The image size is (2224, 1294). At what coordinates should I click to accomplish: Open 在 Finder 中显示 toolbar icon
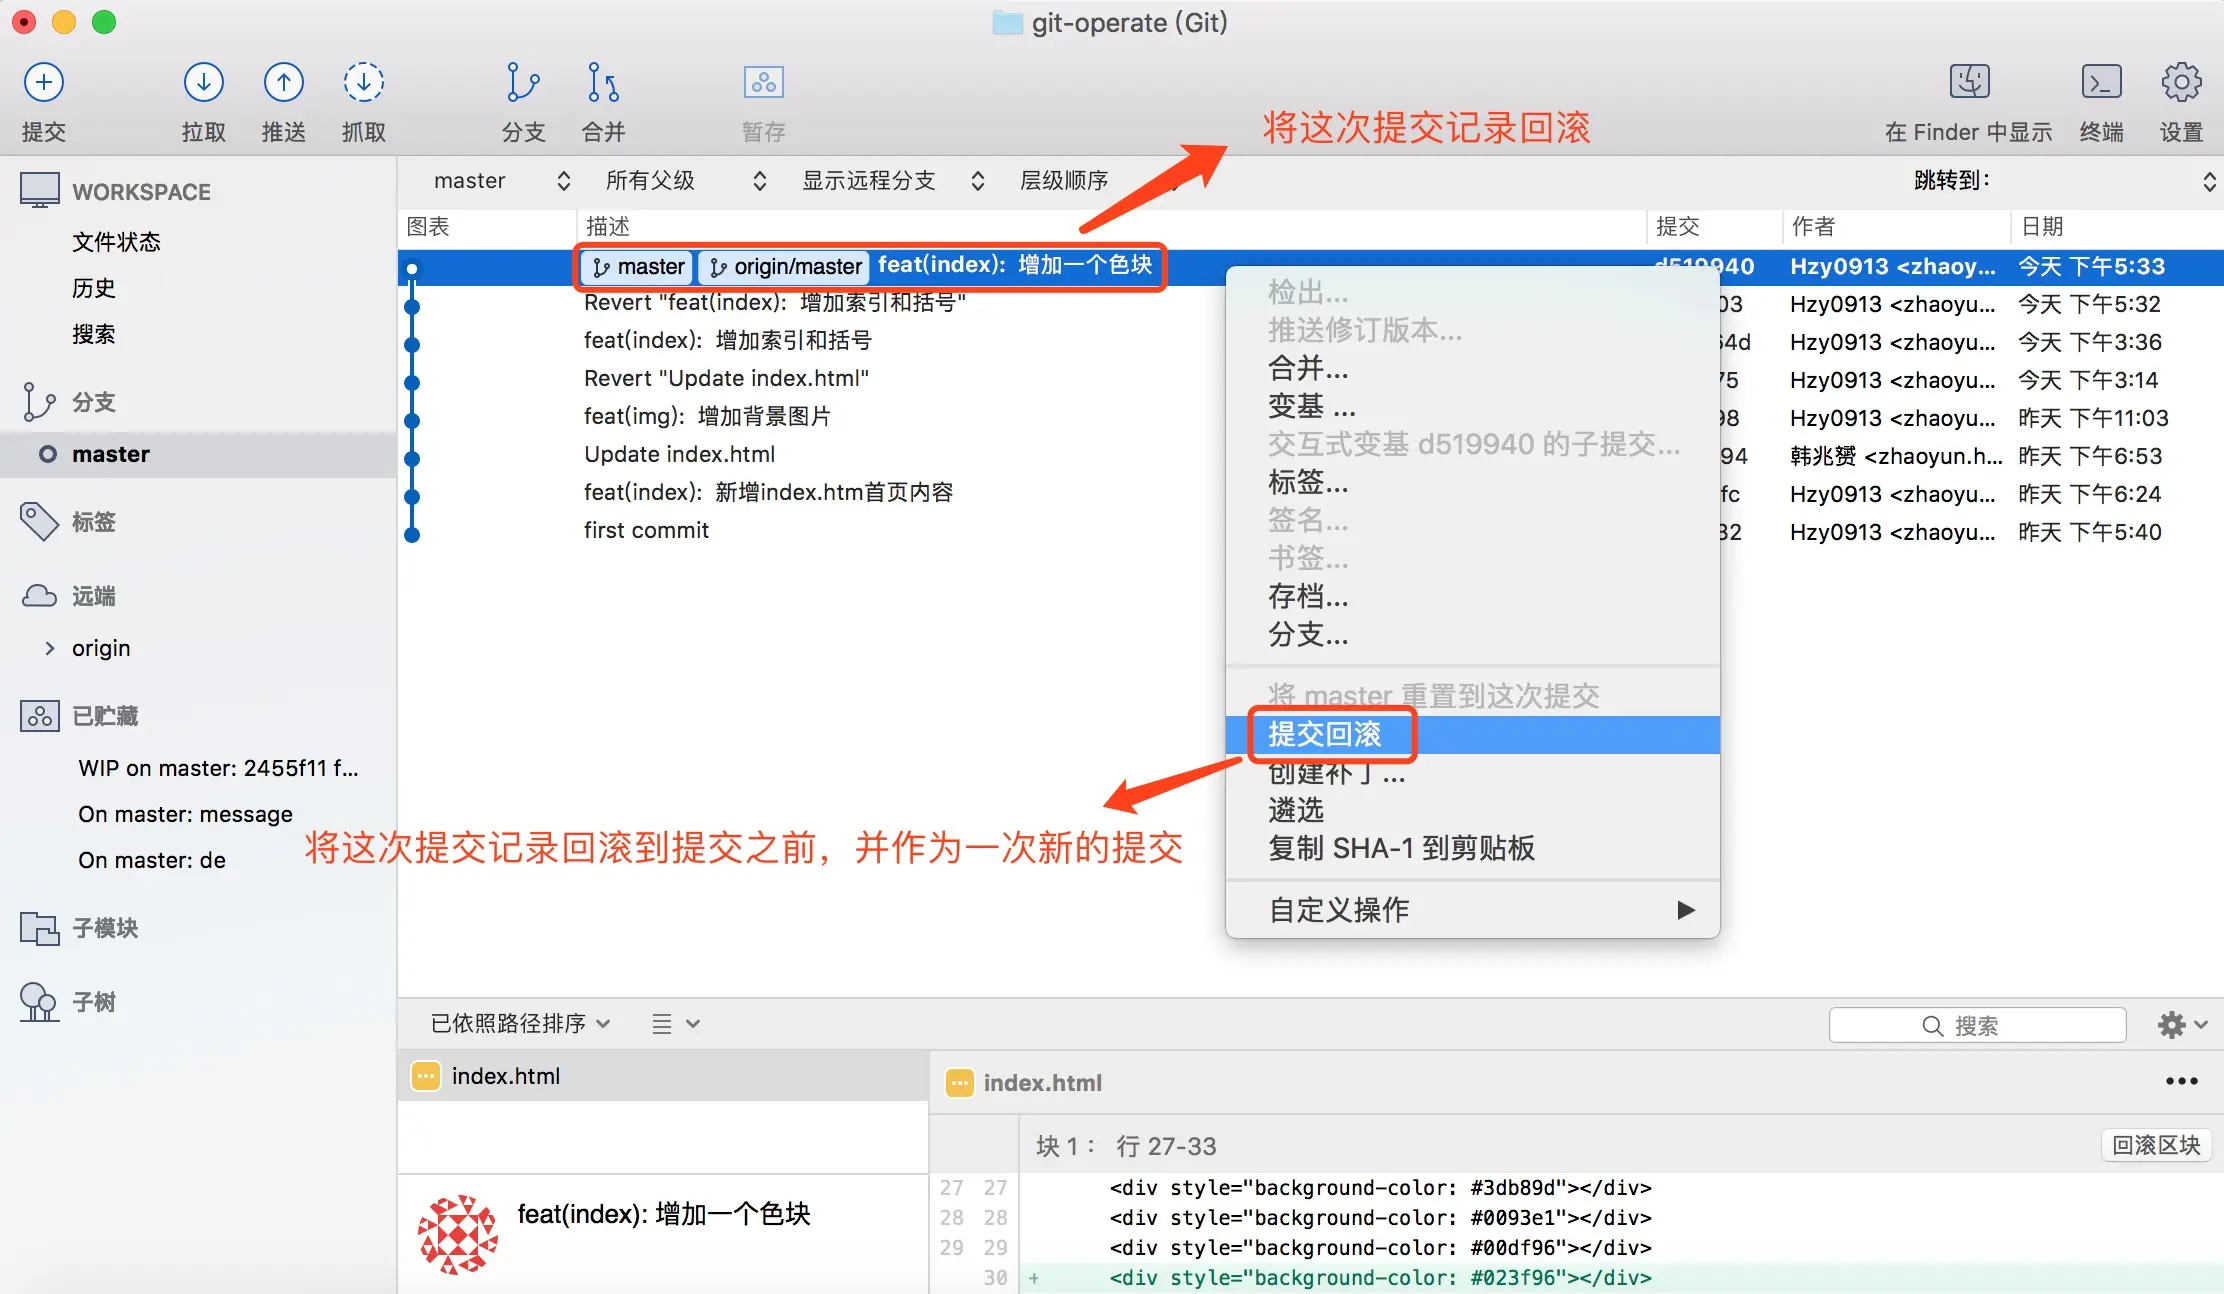1970,82
